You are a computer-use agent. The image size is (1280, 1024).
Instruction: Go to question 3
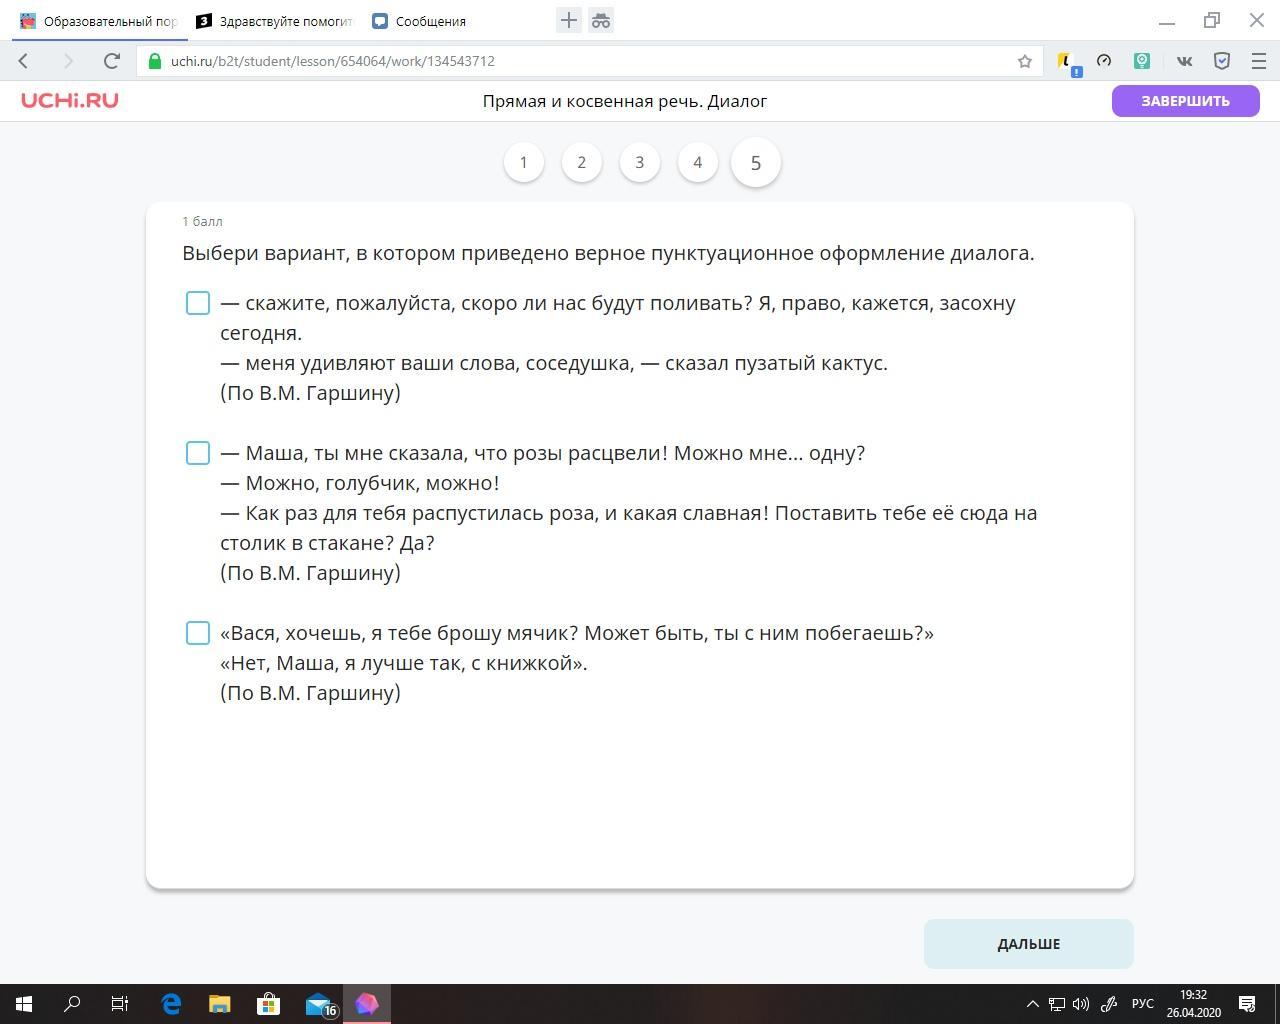pyautogui.click(x=640, y=162)
